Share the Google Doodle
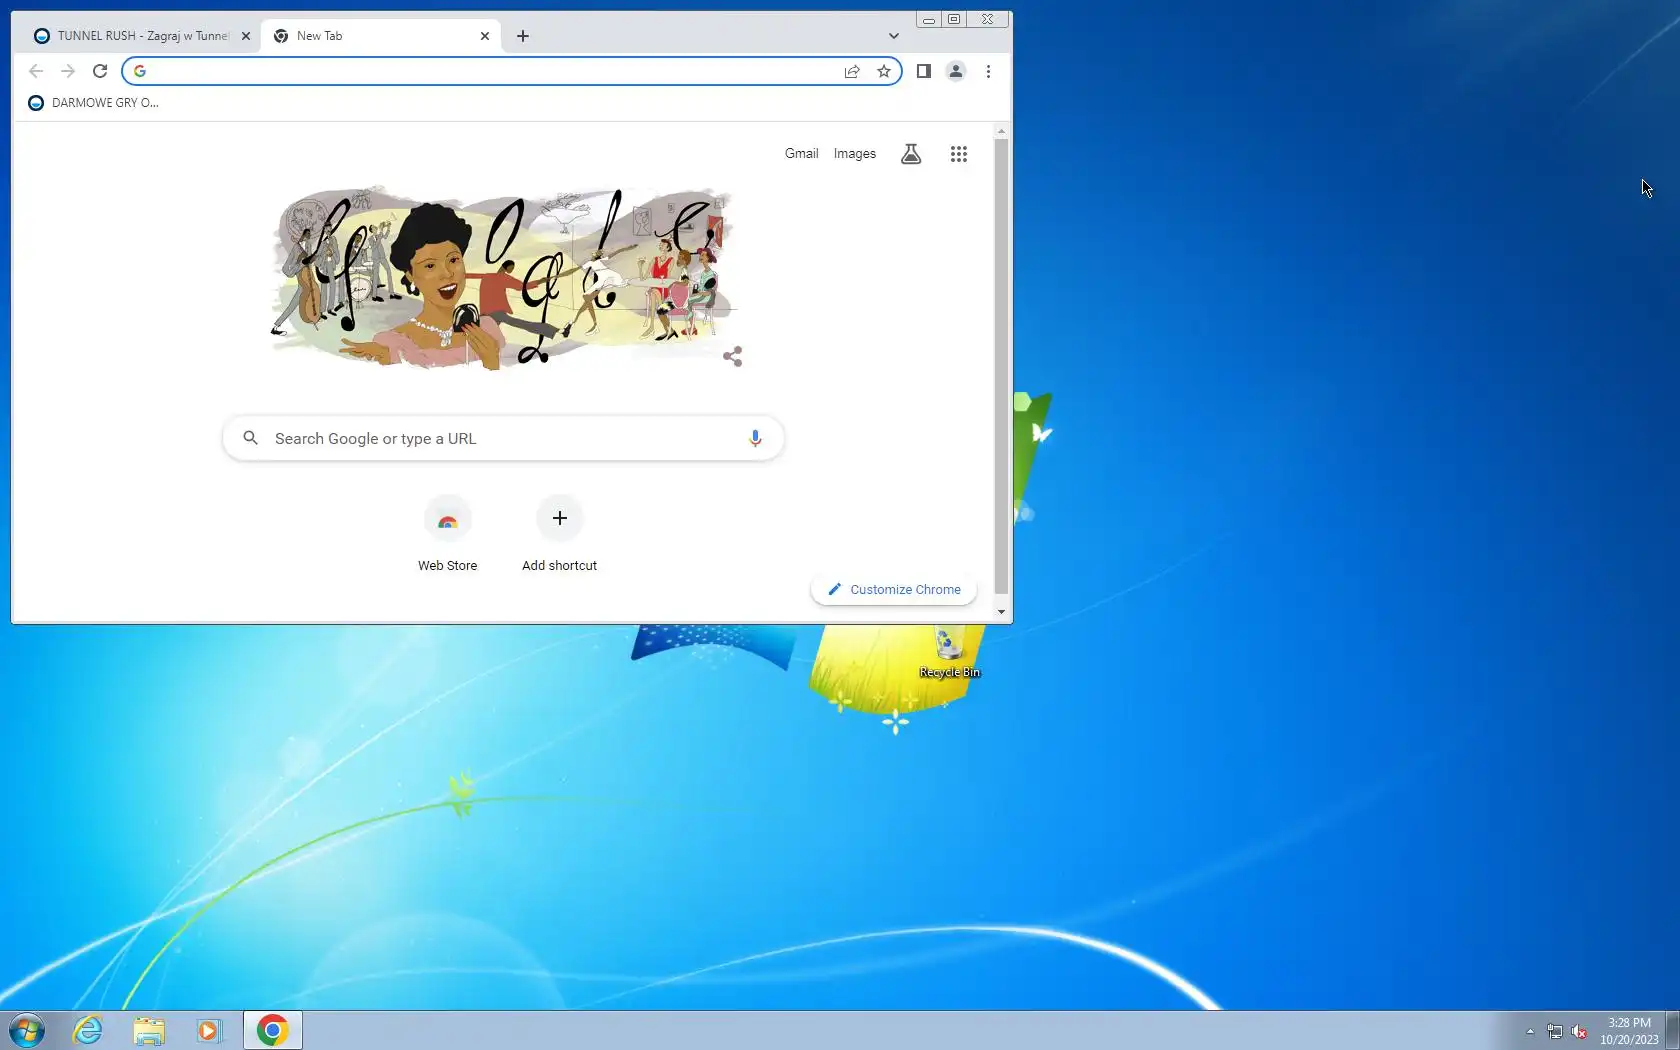 [733, 357]
